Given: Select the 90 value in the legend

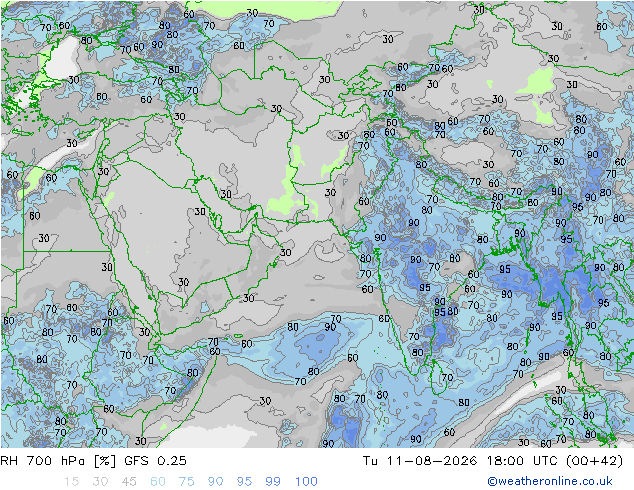Looking at the screenshot, I should pos(215,481).
